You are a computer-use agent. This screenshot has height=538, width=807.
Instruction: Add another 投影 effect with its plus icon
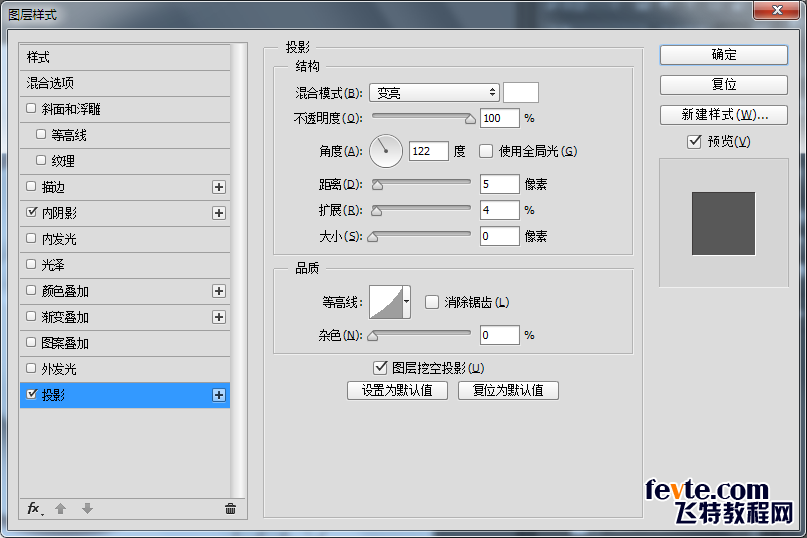coord(219,395)
